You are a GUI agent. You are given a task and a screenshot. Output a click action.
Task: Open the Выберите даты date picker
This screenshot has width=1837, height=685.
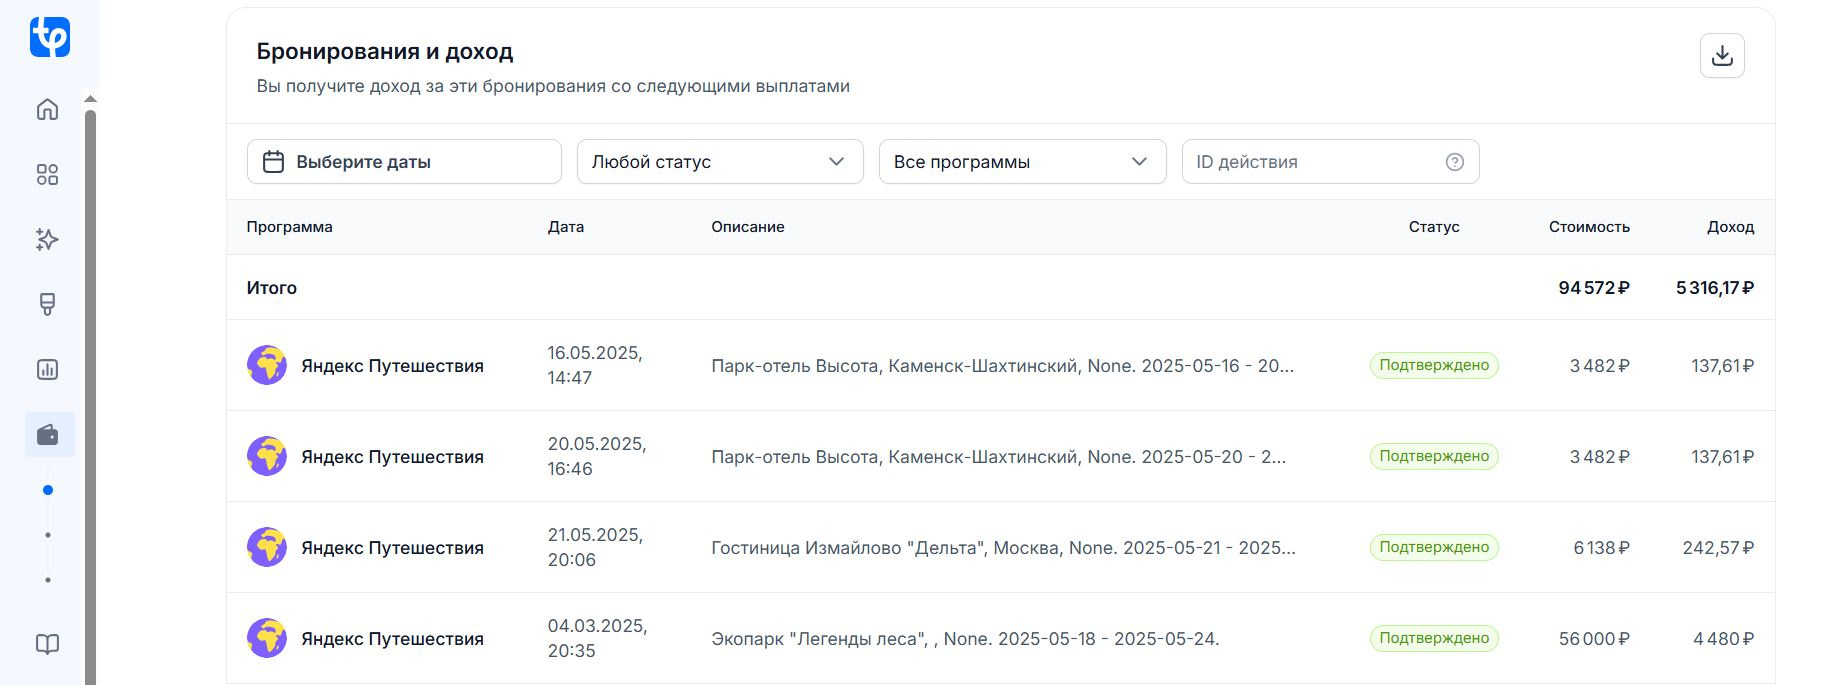tap(404, 162)
